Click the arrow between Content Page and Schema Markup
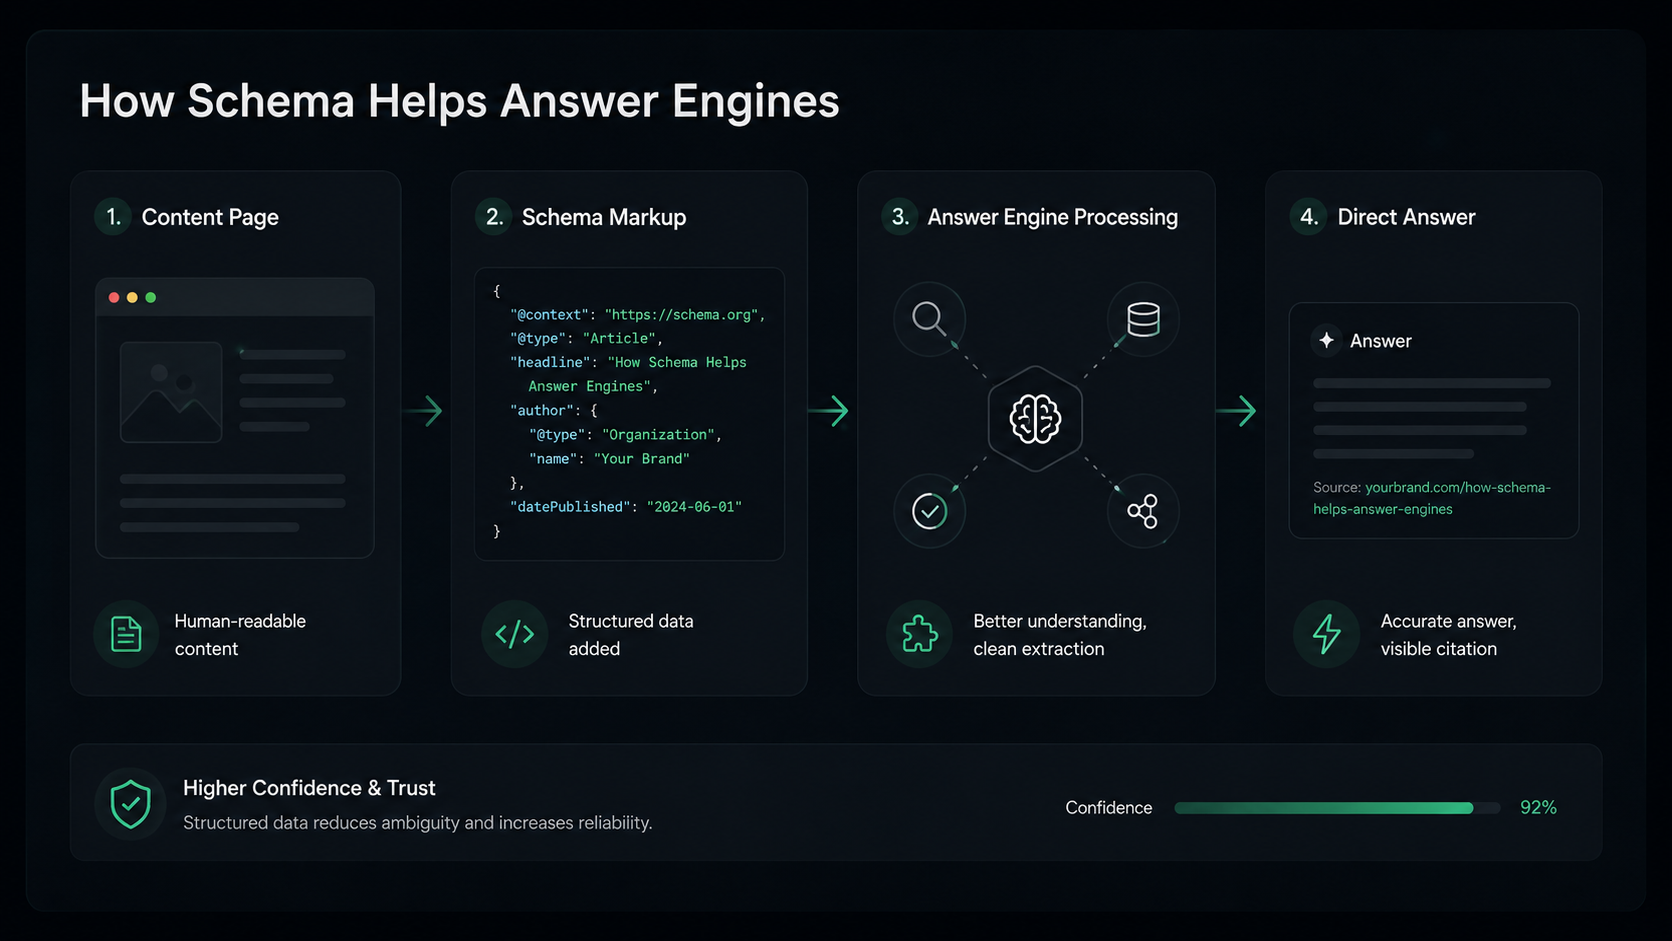Image resolution: width=1672 pixels, height=941 pixels. coord(424,411)
